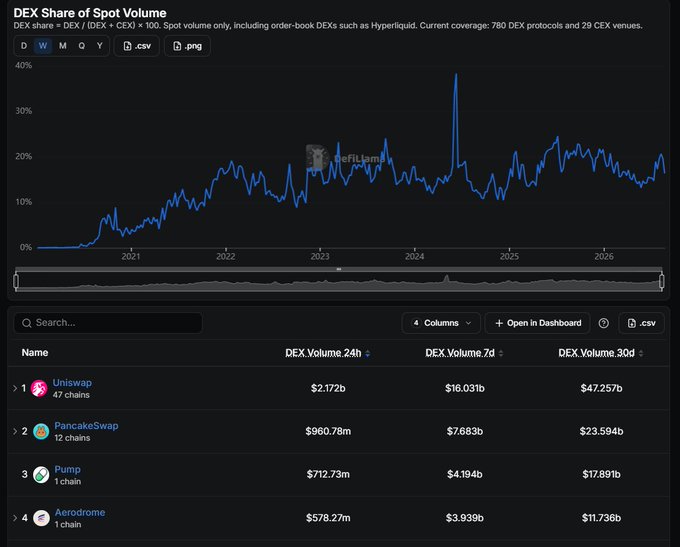Download chart image as .png
680x547 pixels.
(x=187, y=46)
